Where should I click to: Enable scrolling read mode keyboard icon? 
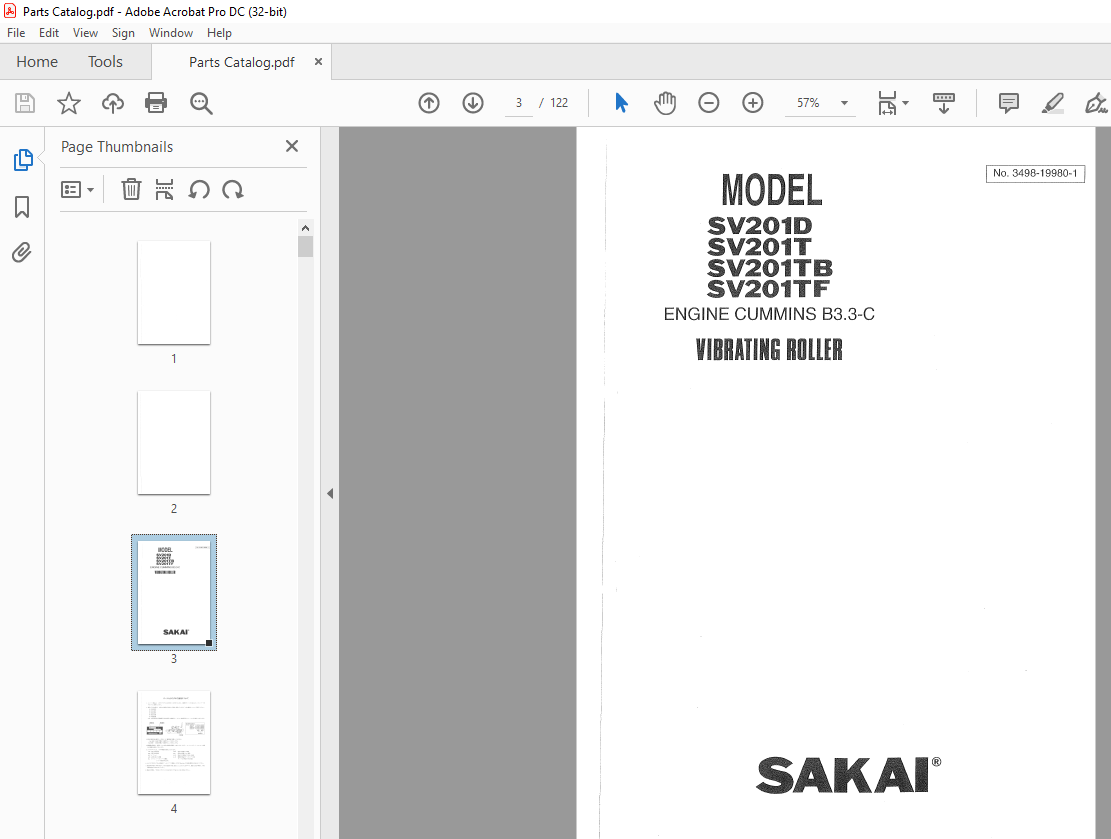pyautogui.click(x=943, y=103)
